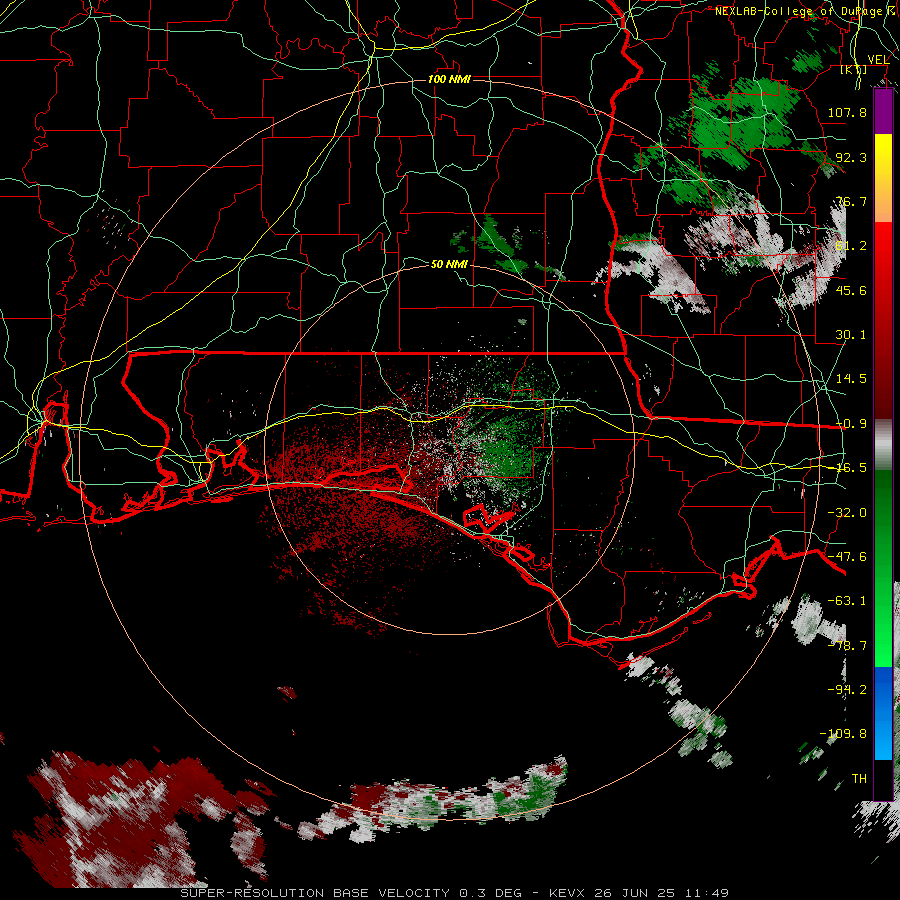Click the NEXLAB-College of DuPage credit text

tap(806, 11)
